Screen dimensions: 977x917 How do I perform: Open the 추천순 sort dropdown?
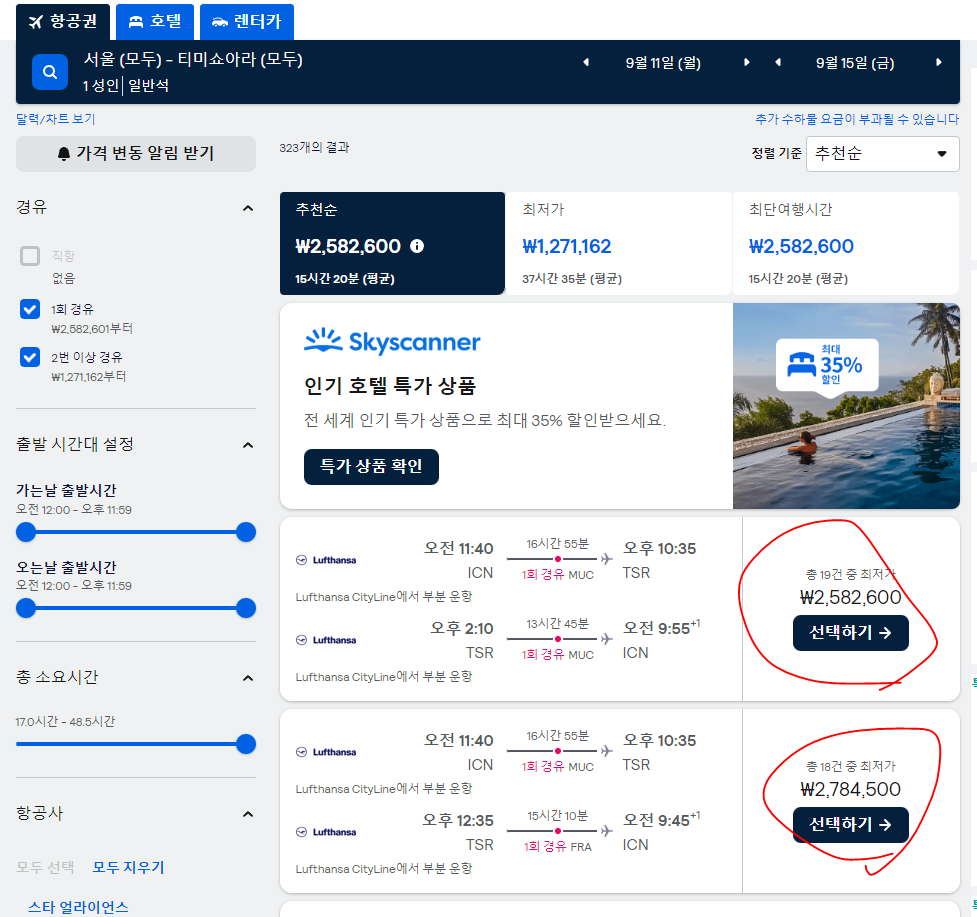(882, 153)
